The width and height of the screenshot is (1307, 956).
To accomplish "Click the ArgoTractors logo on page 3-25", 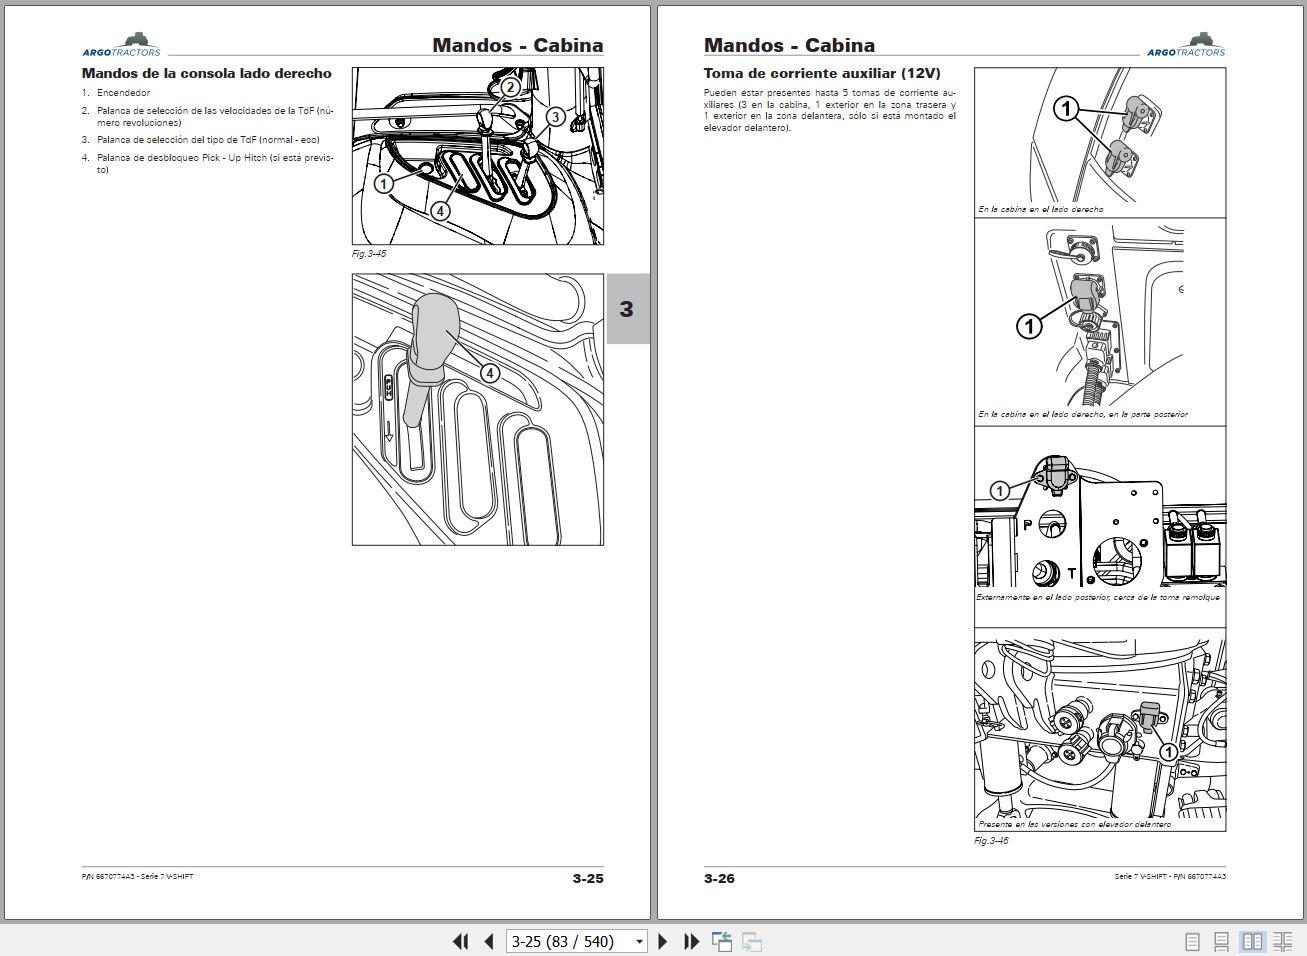I will coord(119,43).
